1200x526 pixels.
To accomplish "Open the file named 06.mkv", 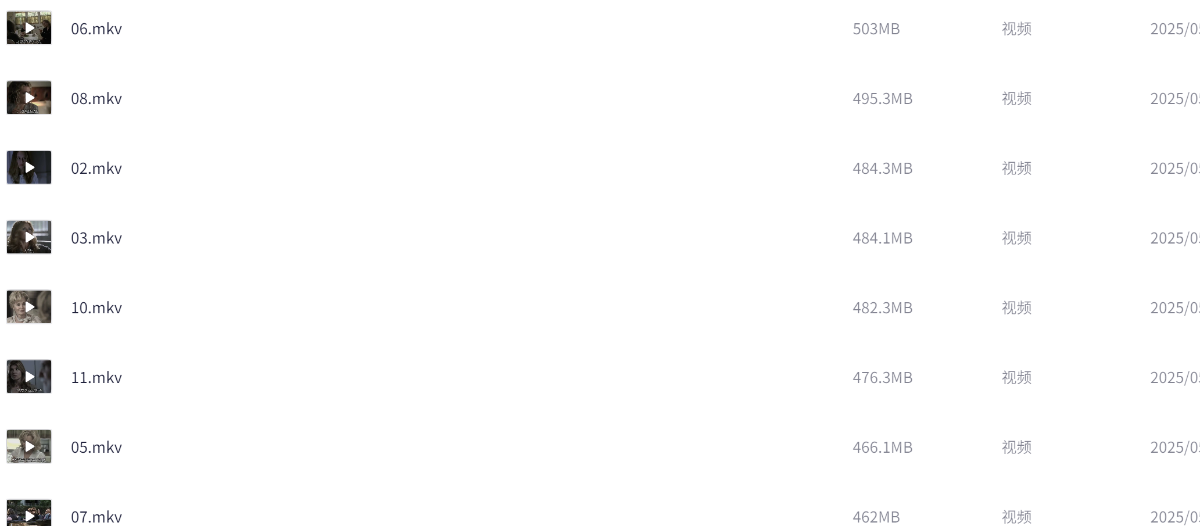I will [96, 29].
